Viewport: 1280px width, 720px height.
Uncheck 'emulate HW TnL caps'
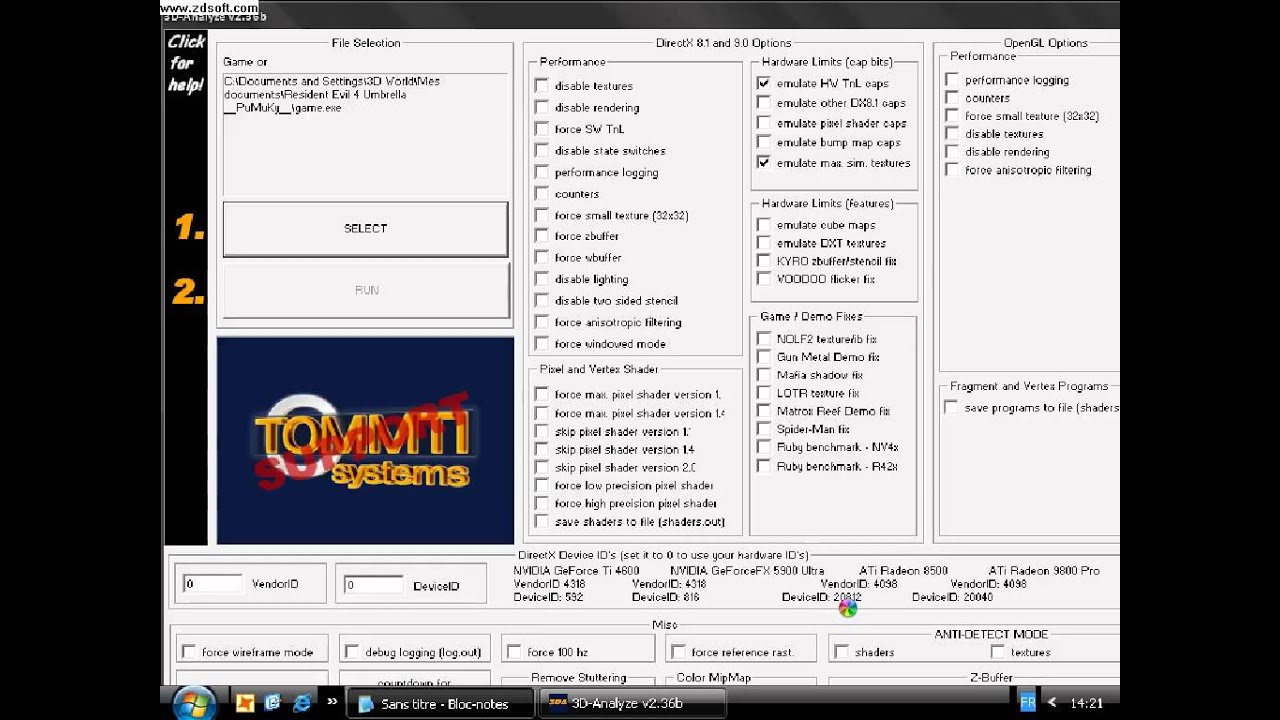(764, 83)
